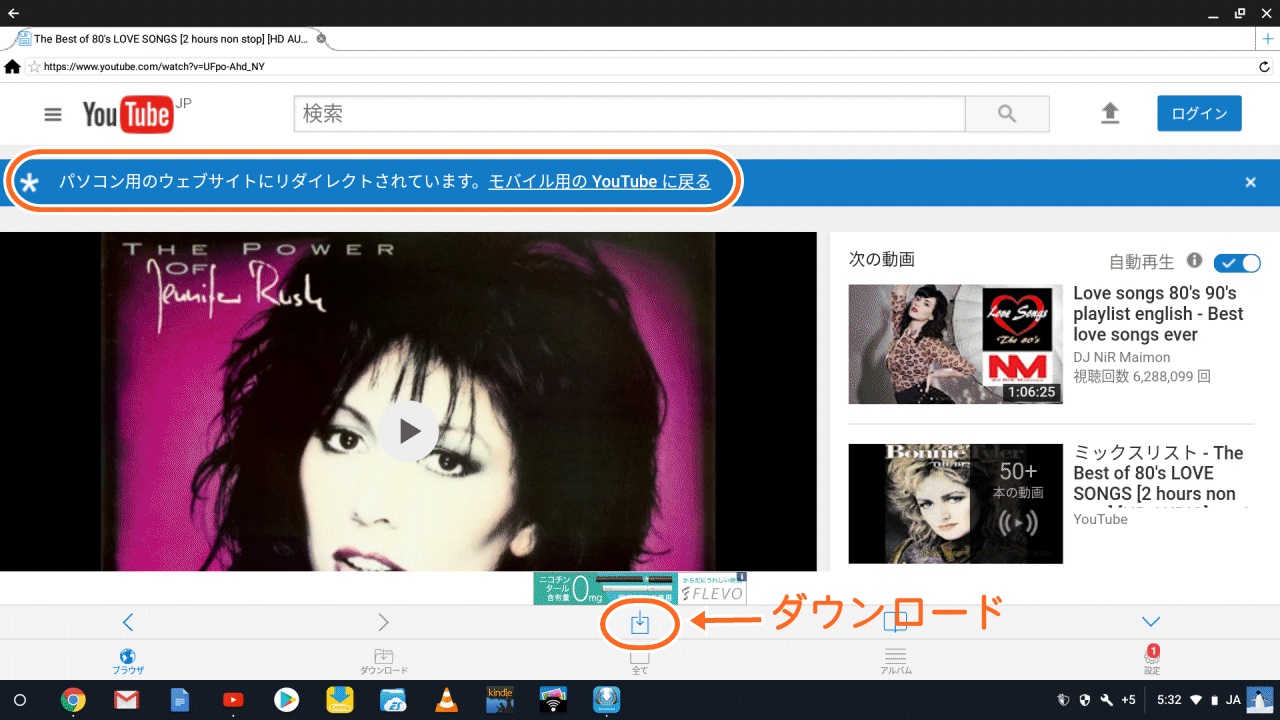Switch to the 全て tab

click(640, 663)
